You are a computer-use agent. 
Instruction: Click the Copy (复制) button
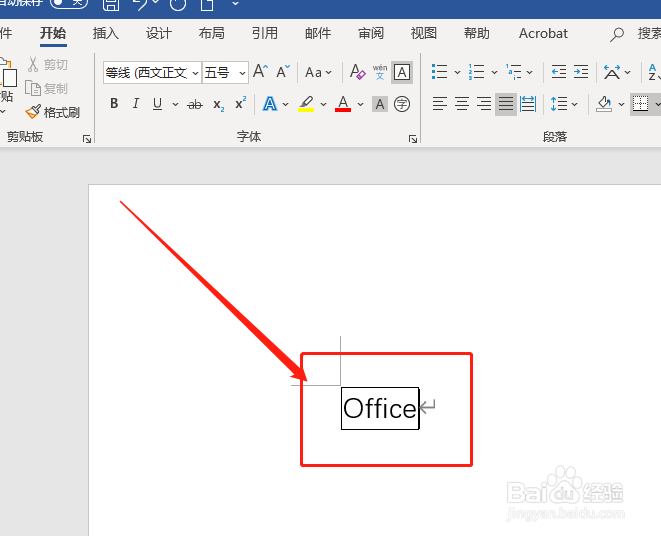[47, 89]
